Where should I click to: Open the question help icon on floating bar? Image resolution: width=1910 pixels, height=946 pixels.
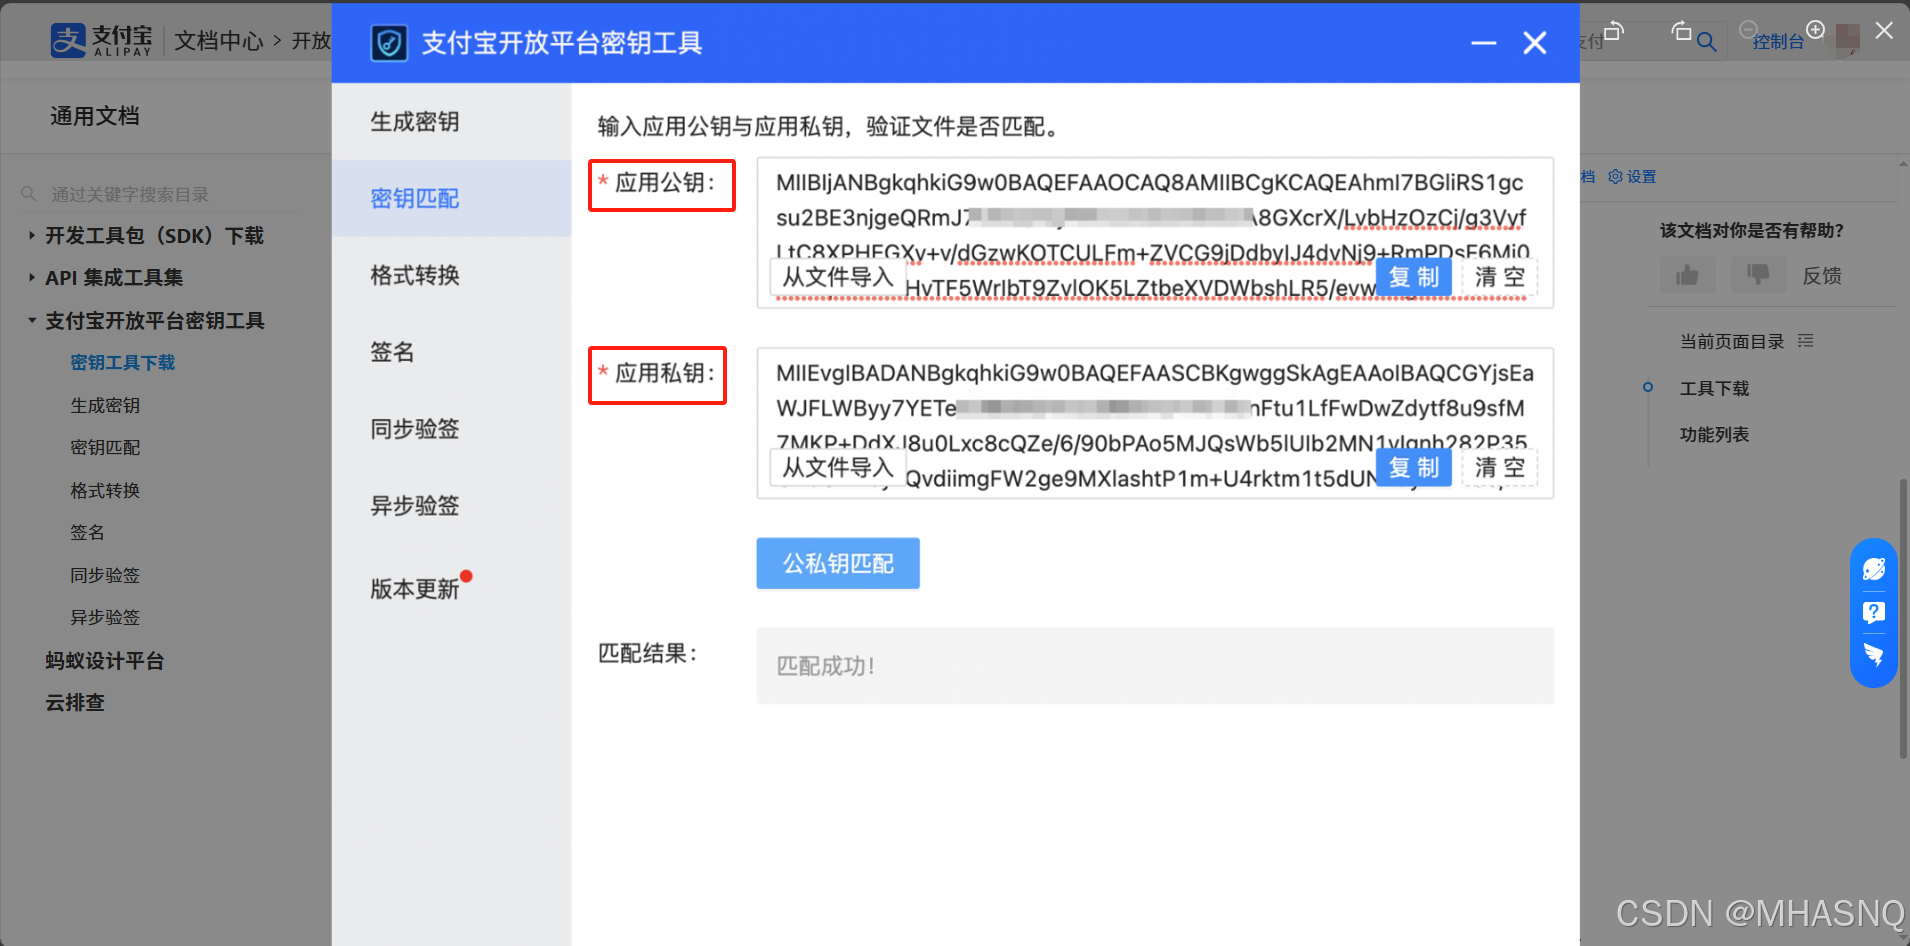(1874, 612)
